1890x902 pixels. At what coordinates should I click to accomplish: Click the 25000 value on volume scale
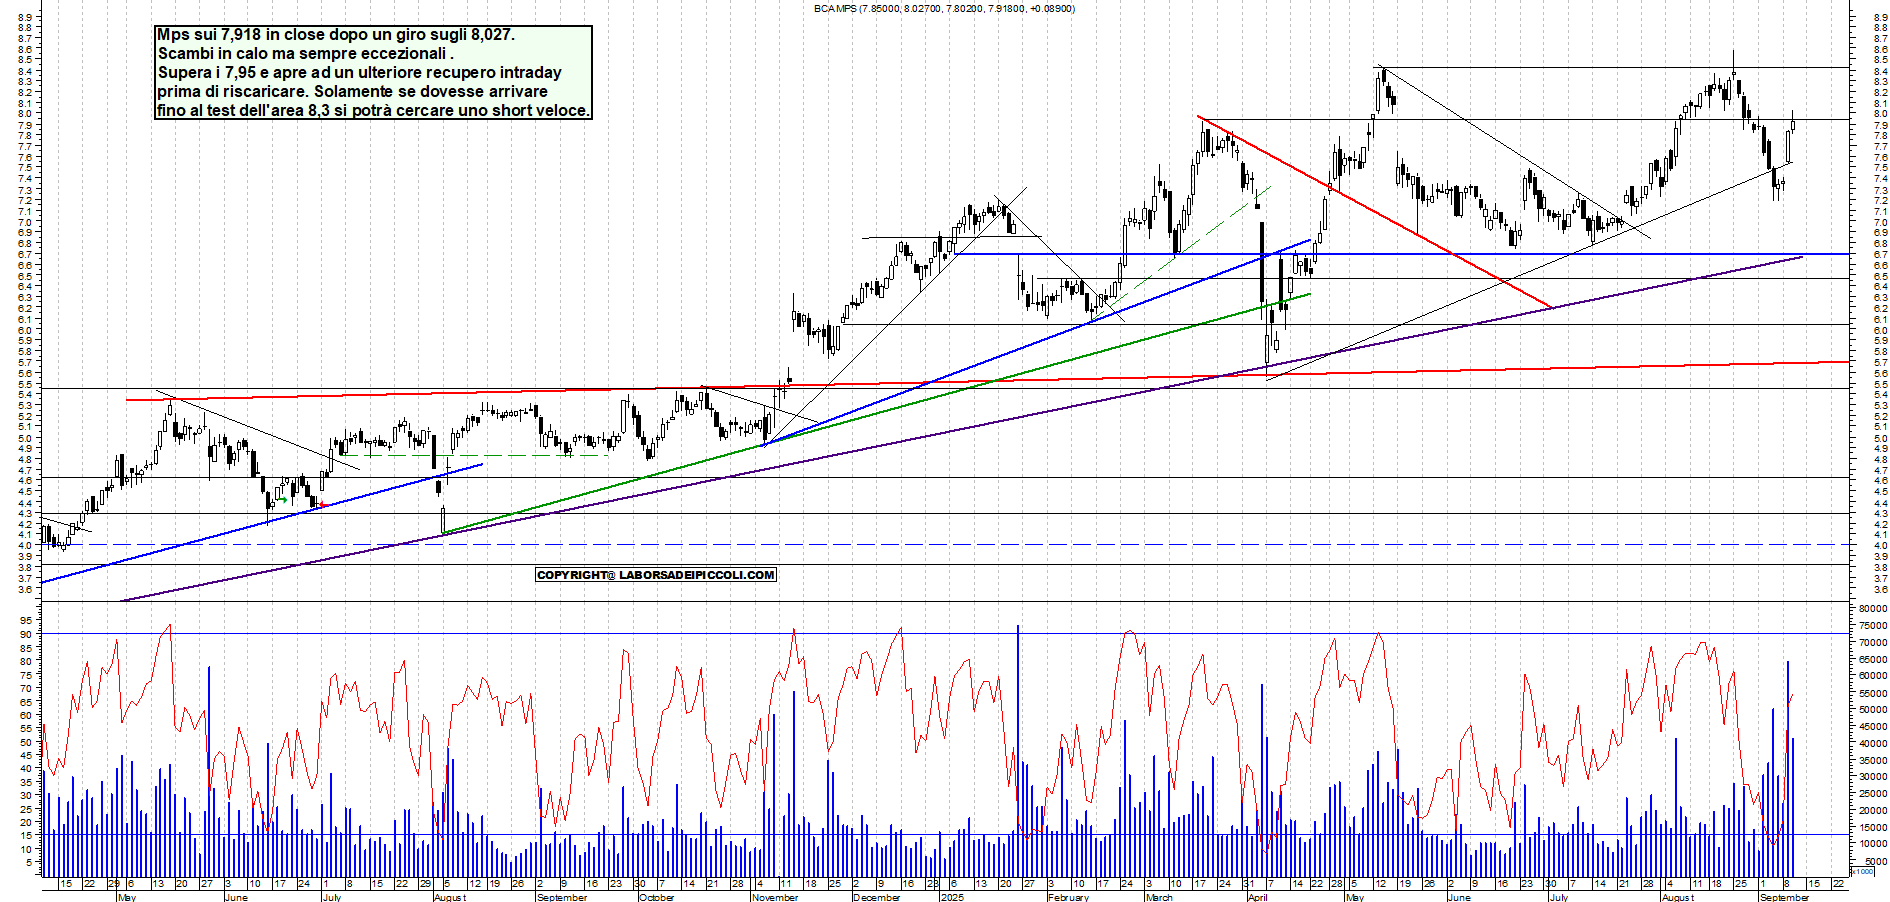(1872, 794)
